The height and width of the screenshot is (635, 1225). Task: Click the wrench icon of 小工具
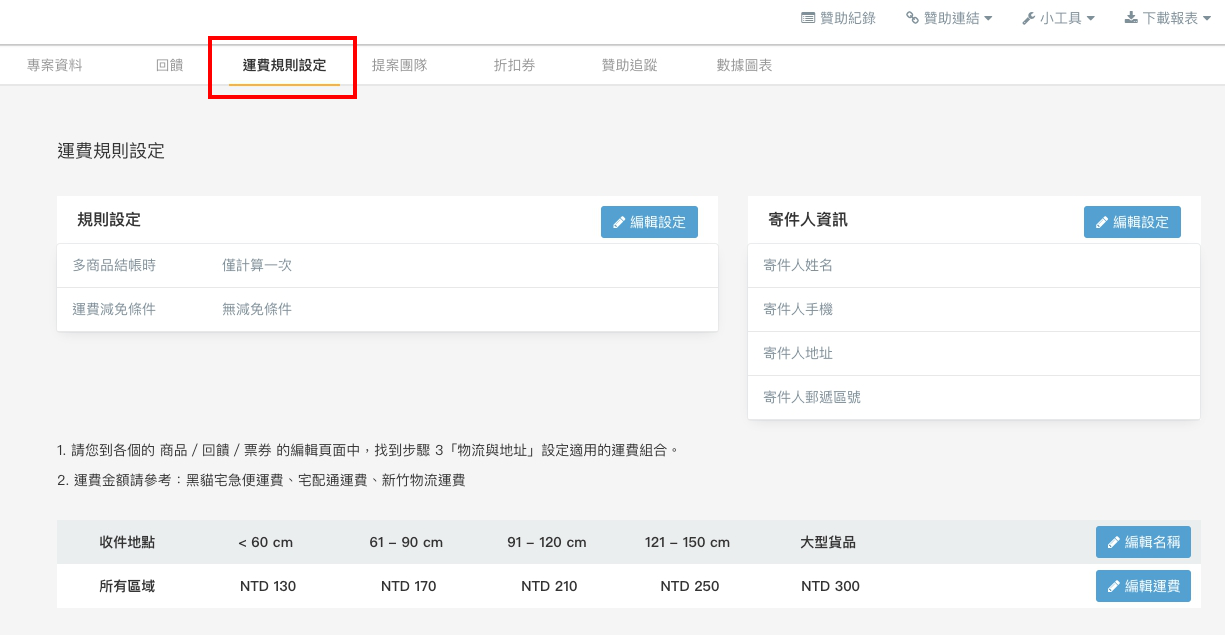pos(1028,18)
